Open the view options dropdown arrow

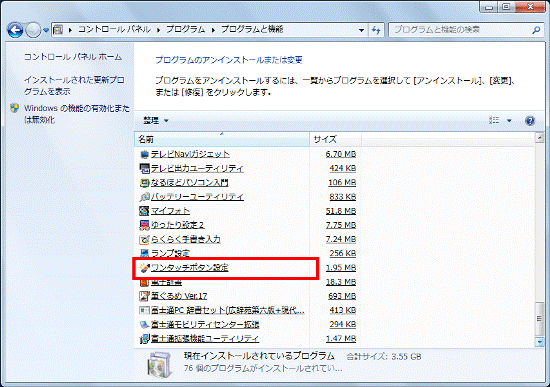(509, 121)
